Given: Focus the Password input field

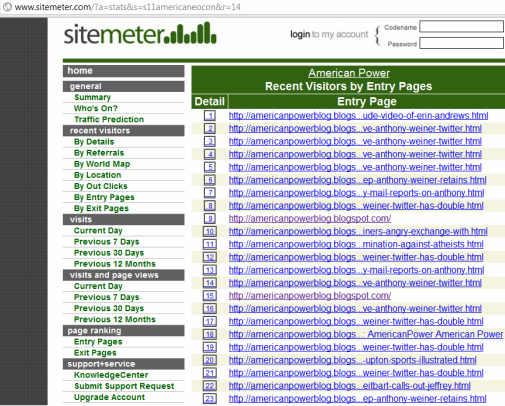Looking at the screenshot, I should [461, 43].
